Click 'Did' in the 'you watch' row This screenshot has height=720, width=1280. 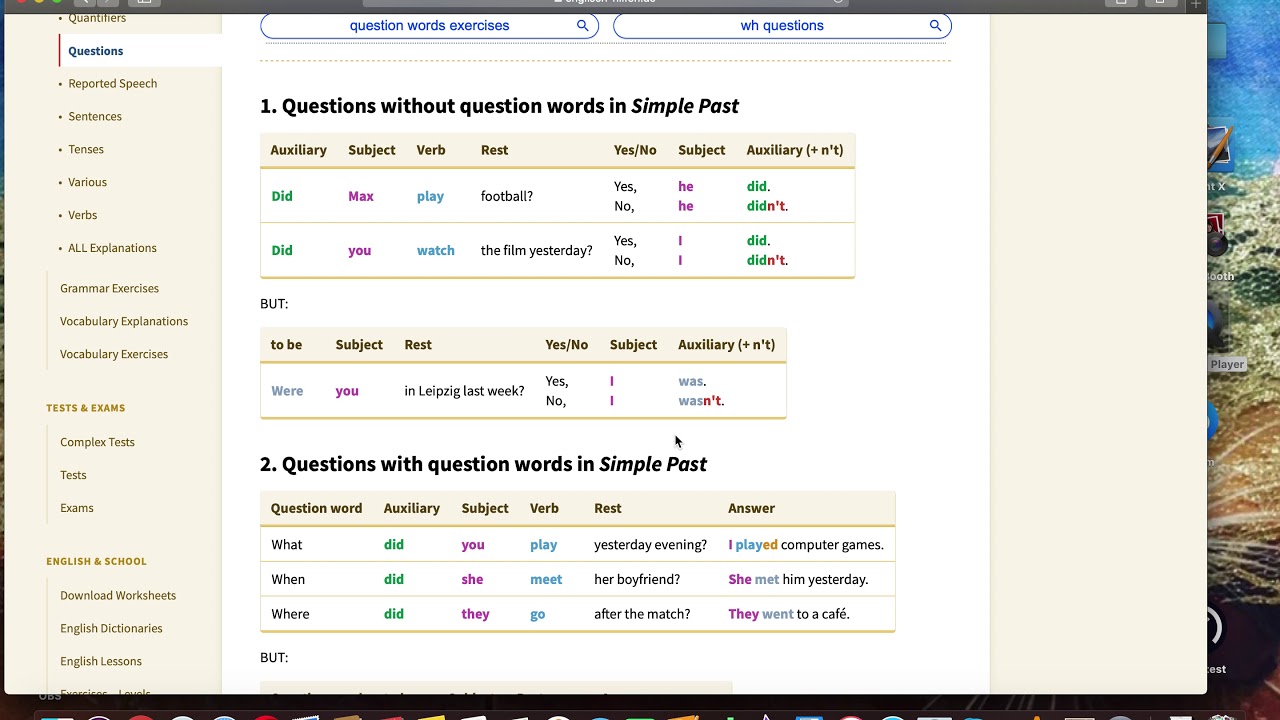[x=282, y=250]
